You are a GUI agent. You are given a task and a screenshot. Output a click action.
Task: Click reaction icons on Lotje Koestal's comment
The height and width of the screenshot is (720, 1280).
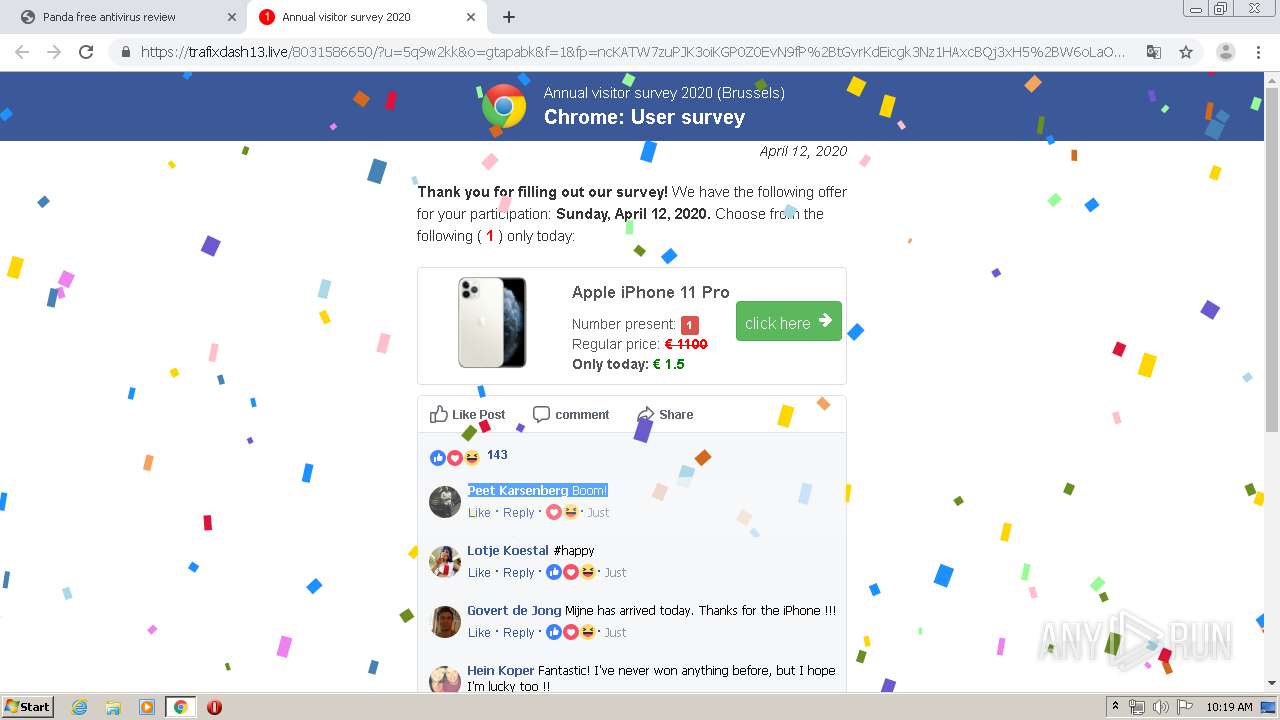coord(570,572)
